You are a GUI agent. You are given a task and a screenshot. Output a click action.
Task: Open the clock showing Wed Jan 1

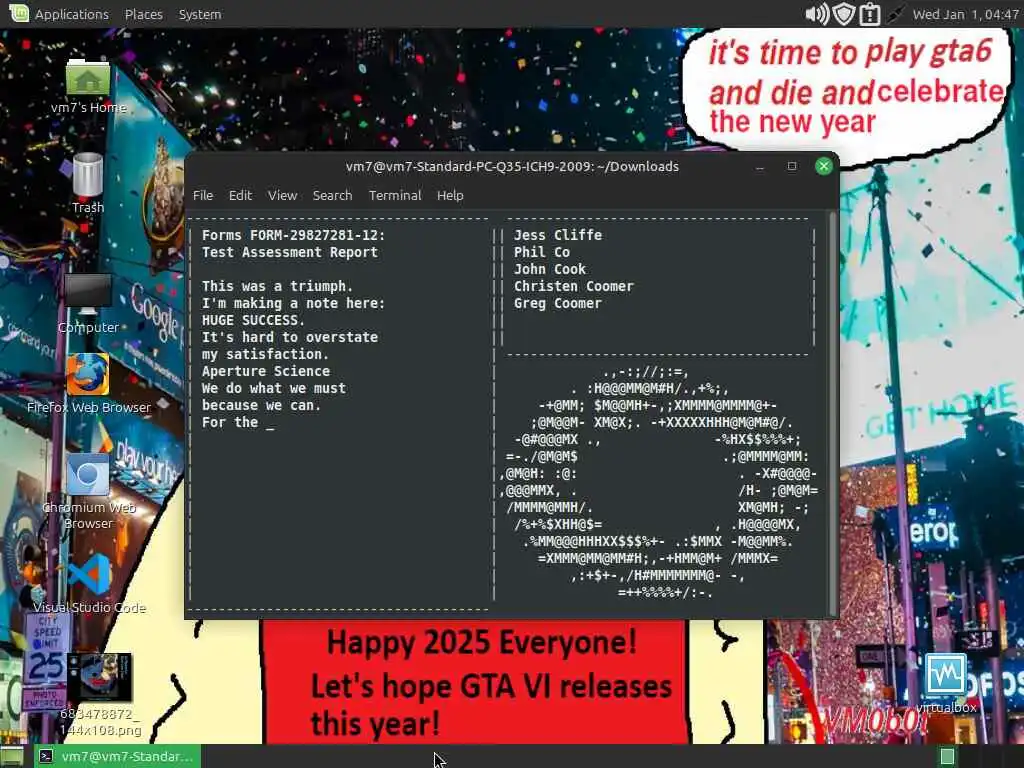pyautogui.click(x=965, y=14)
